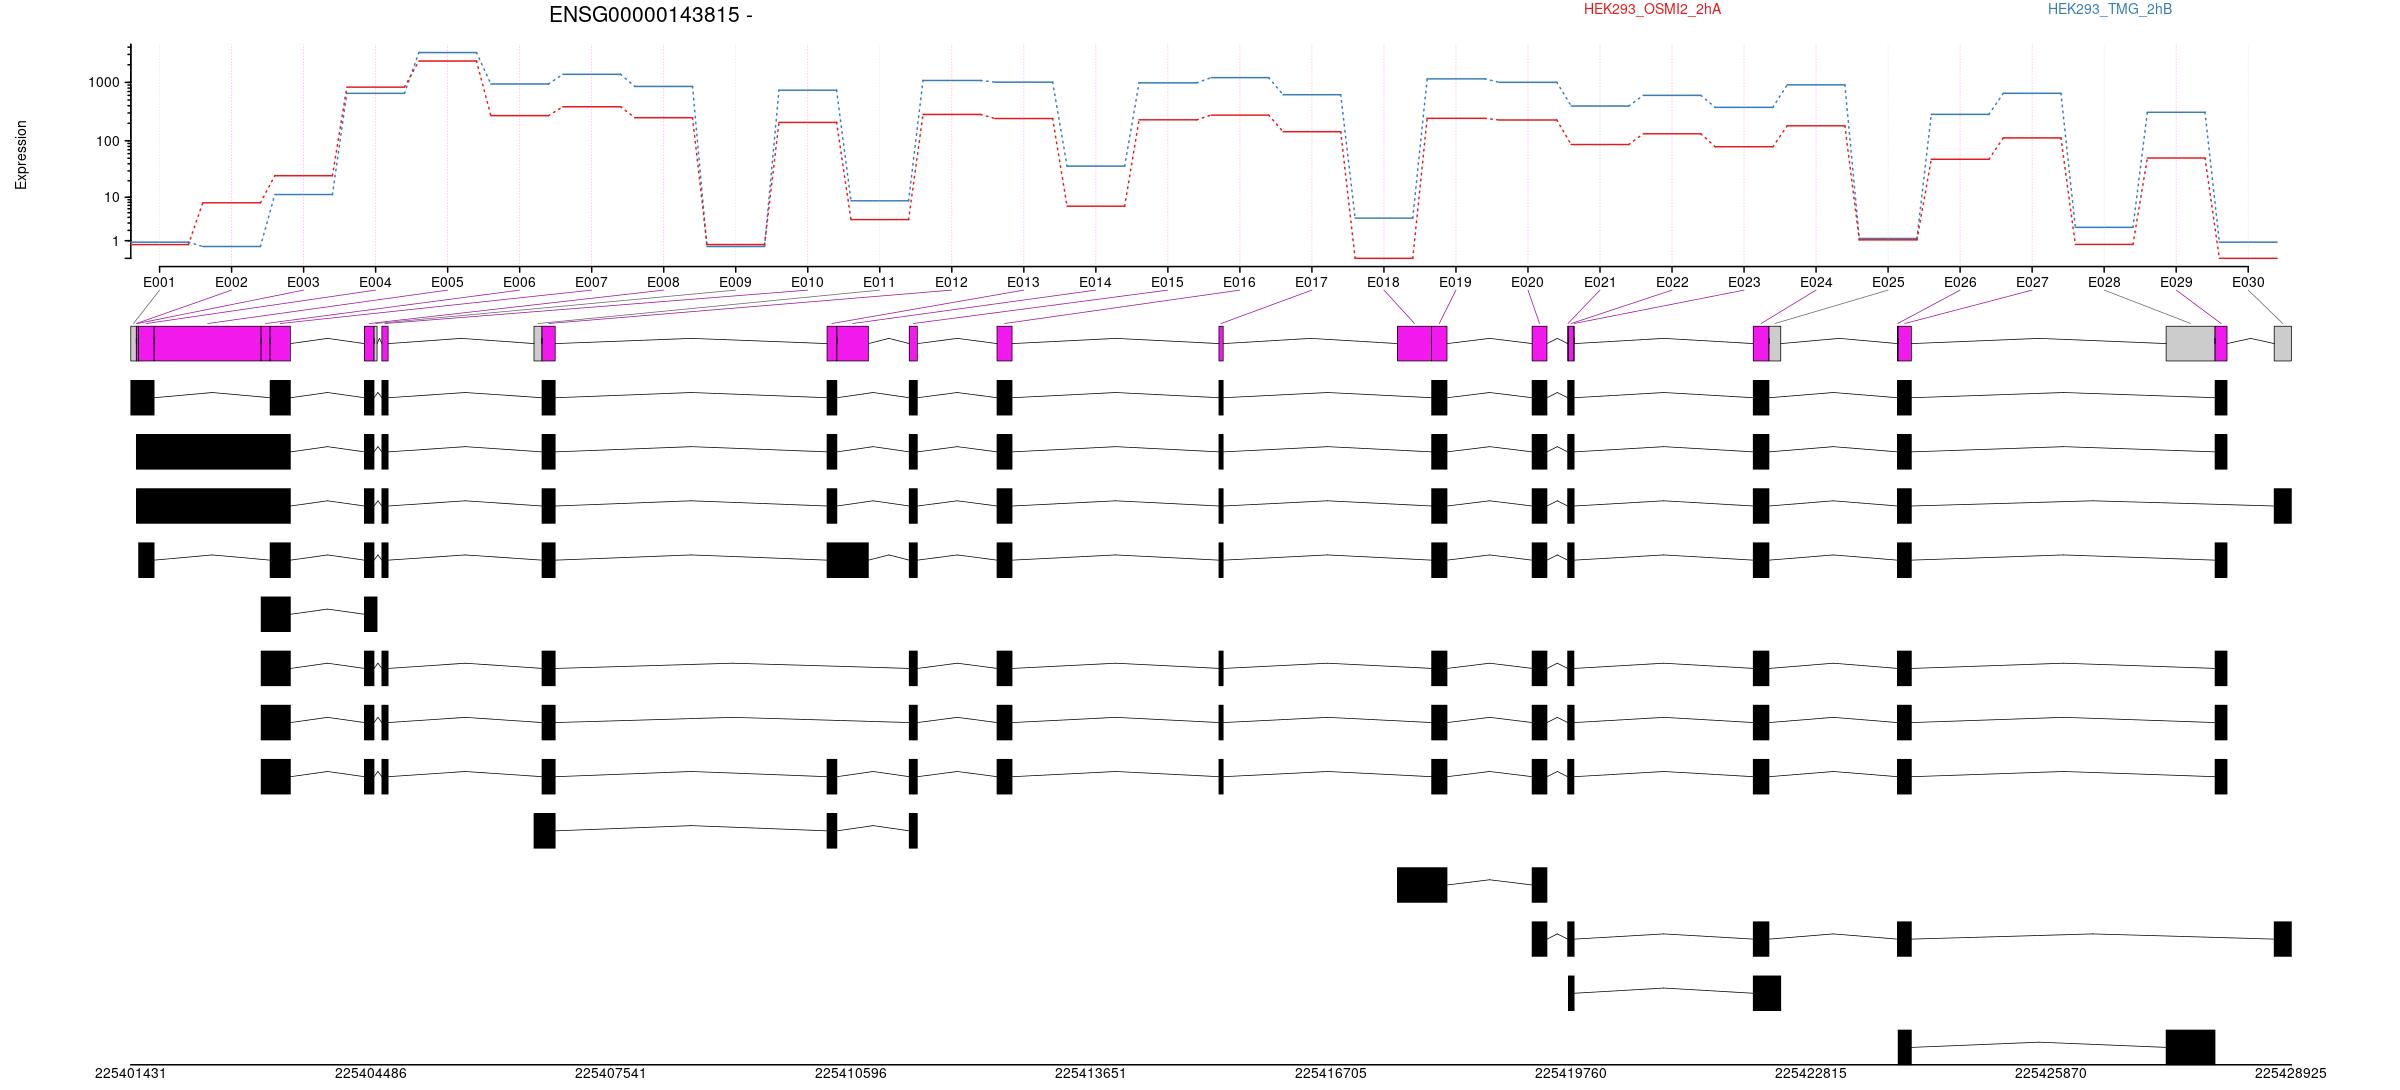Click exon label E012
This screenshot has height=1090, width=2400.
[x=951, y=282]
